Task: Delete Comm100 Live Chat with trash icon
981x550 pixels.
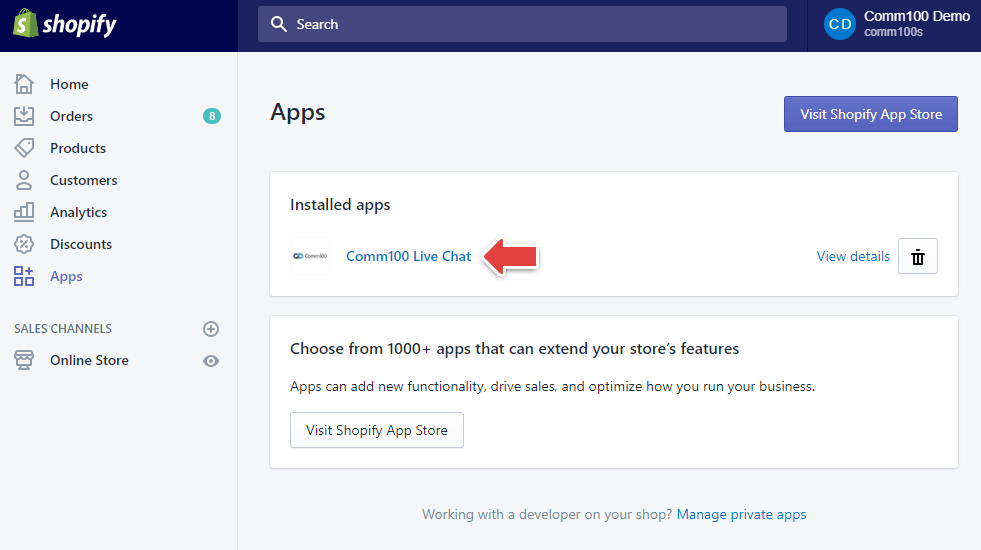Action: click(917, 256)
